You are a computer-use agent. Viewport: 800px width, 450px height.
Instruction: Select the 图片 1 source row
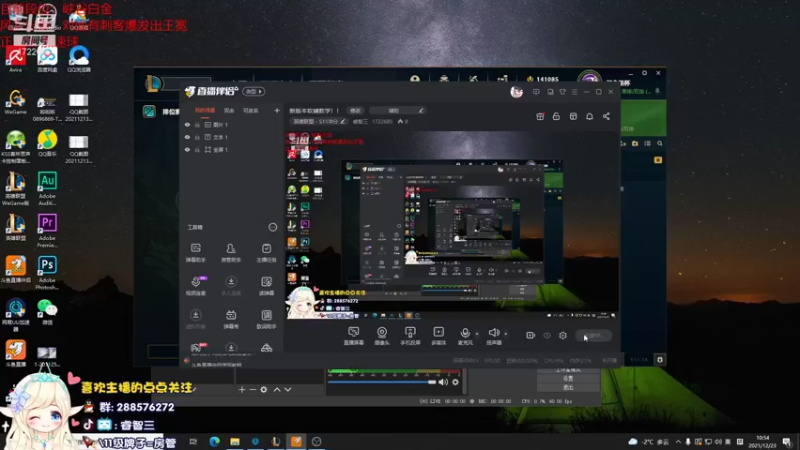pyautogui.click(x=232, y=124)
